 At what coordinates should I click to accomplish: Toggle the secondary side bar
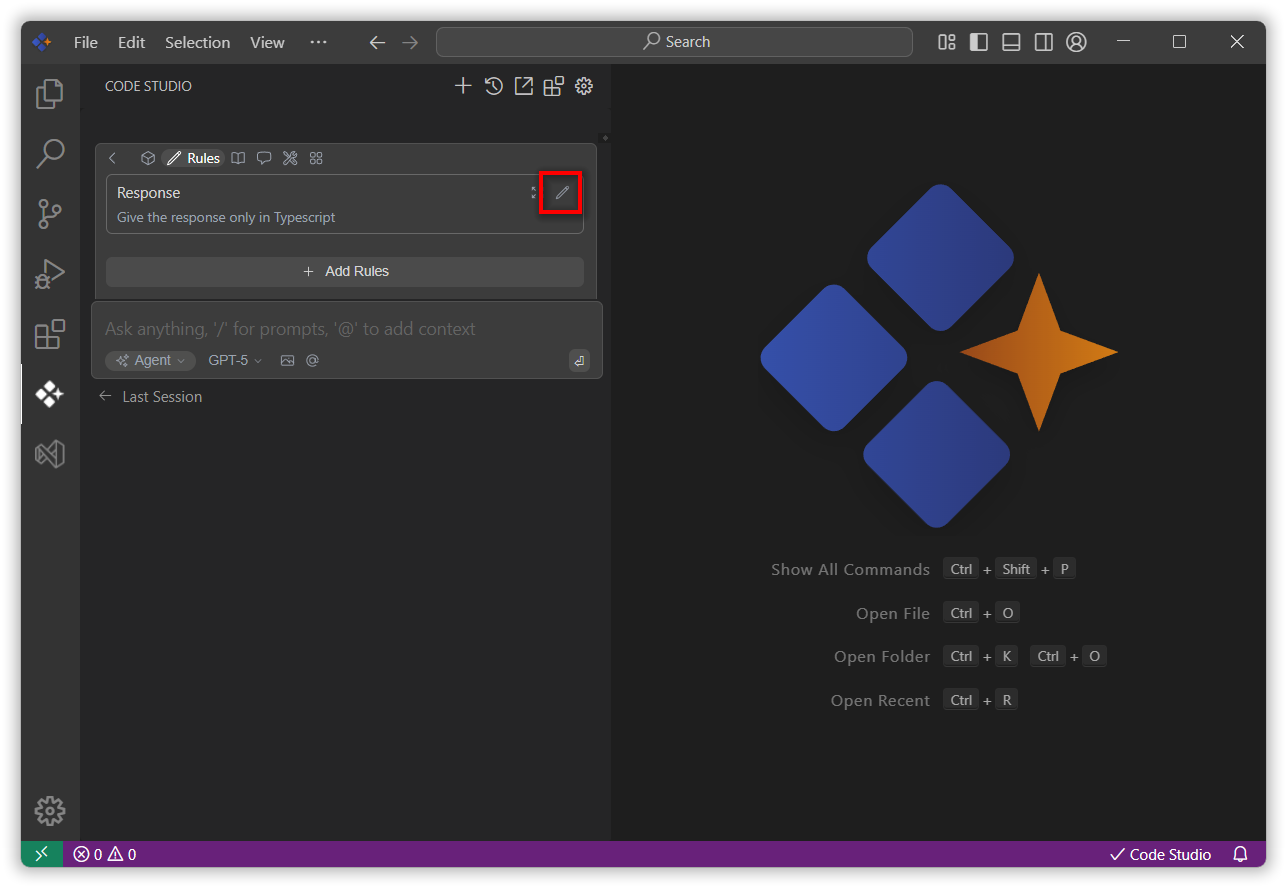click(1043, 42)
